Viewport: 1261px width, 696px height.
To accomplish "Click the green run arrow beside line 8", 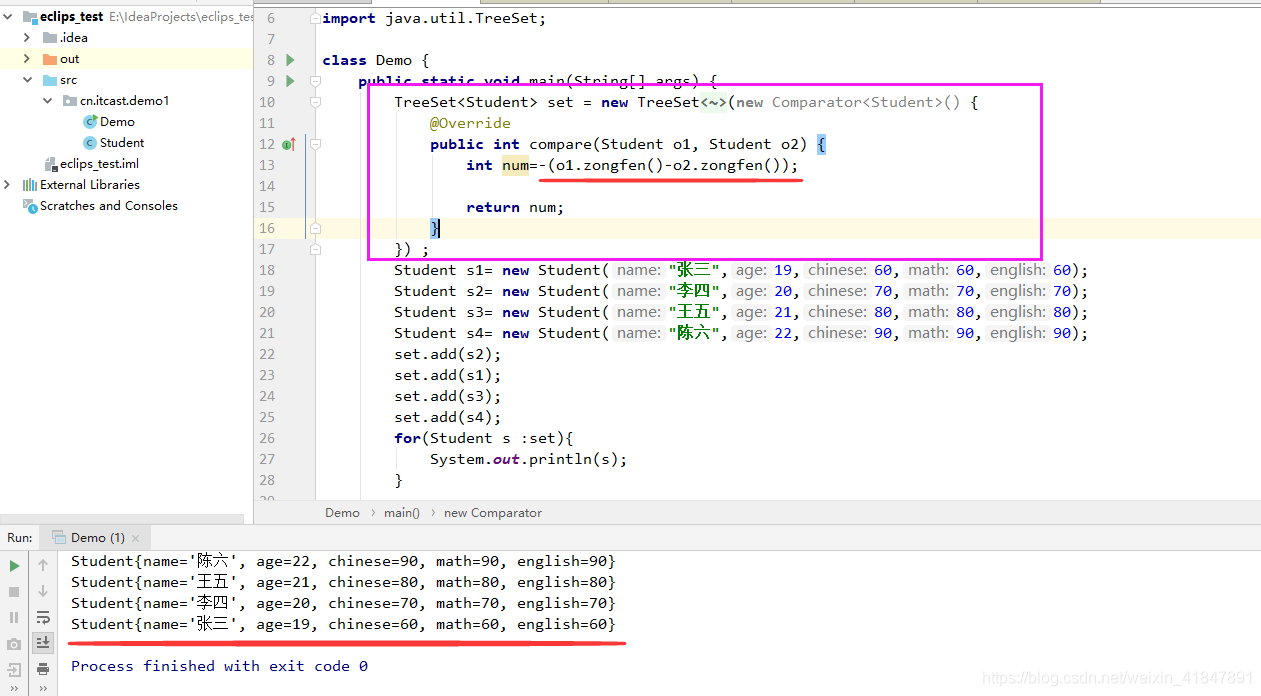I will (290, 60).
